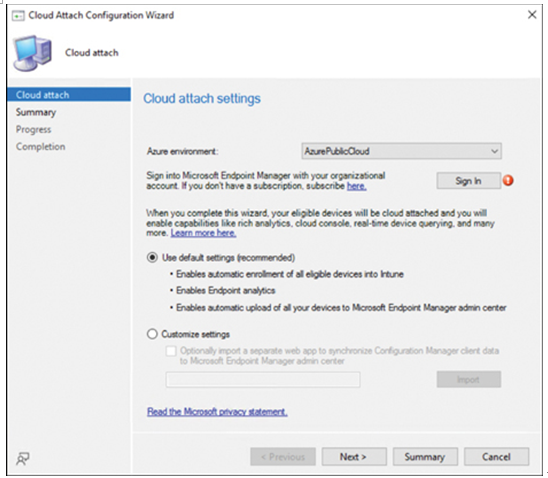548x478 pixels.
Task: Tick the optionally import separate web app checkbox
Action: 171,351
